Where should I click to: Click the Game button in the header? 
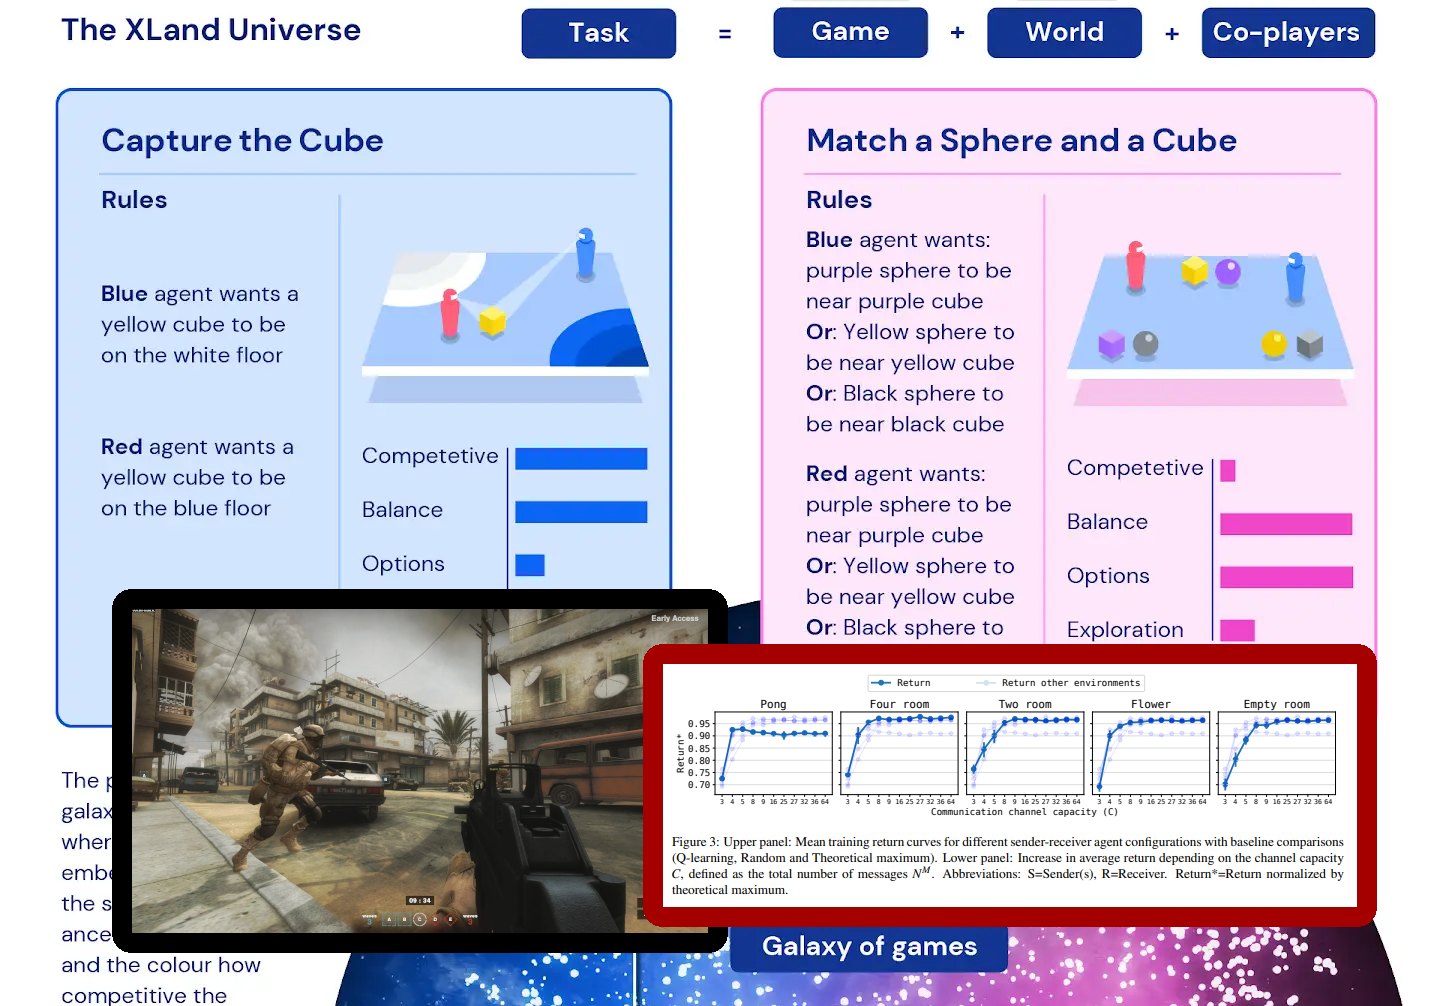[850, 32]
